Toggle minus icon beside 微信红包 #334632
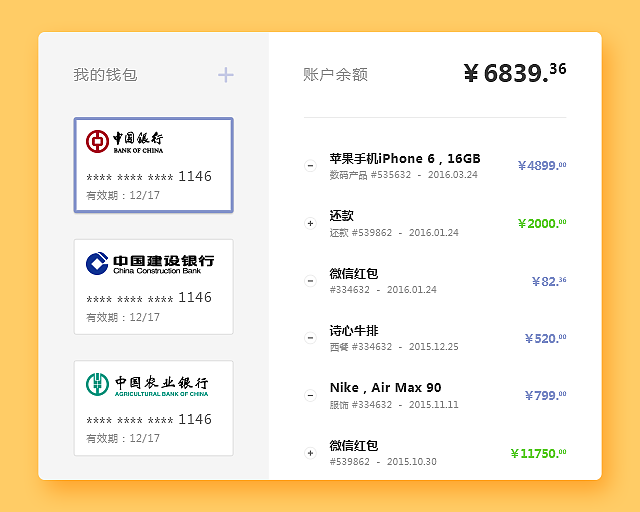 [310, 281]
